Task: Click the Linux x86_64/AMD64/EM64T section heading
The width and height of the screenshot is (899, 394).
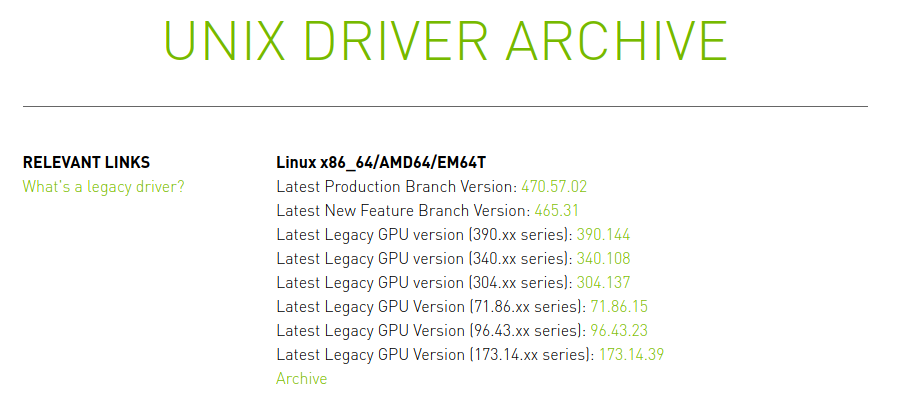Action: point(381,163)
